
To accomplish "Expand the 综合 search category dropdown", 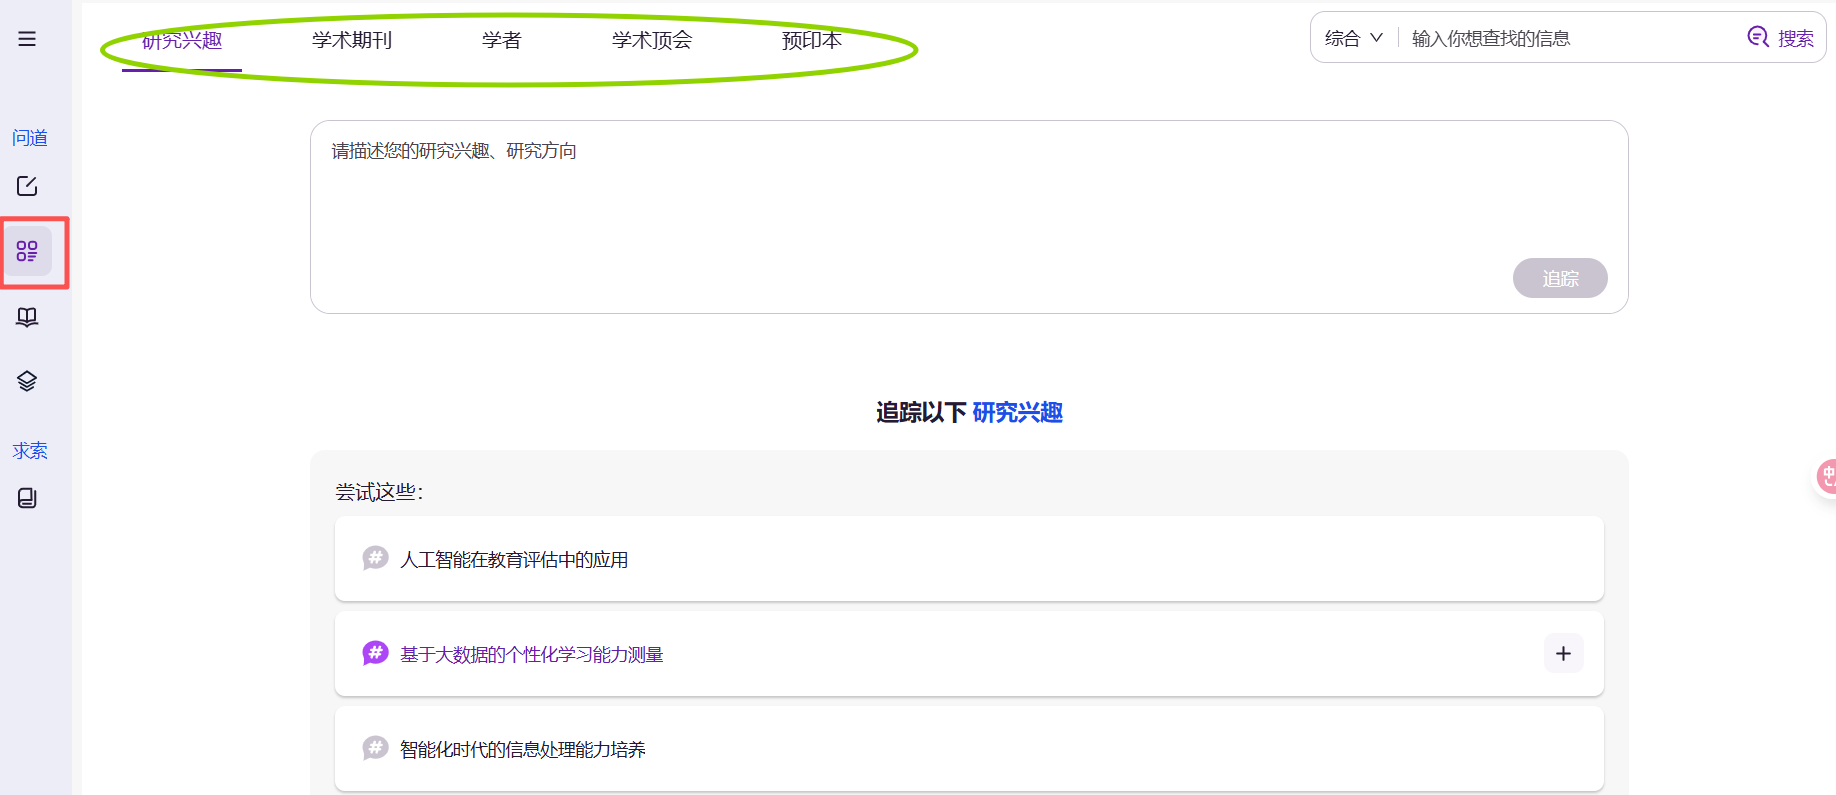I will [1353, 38].
